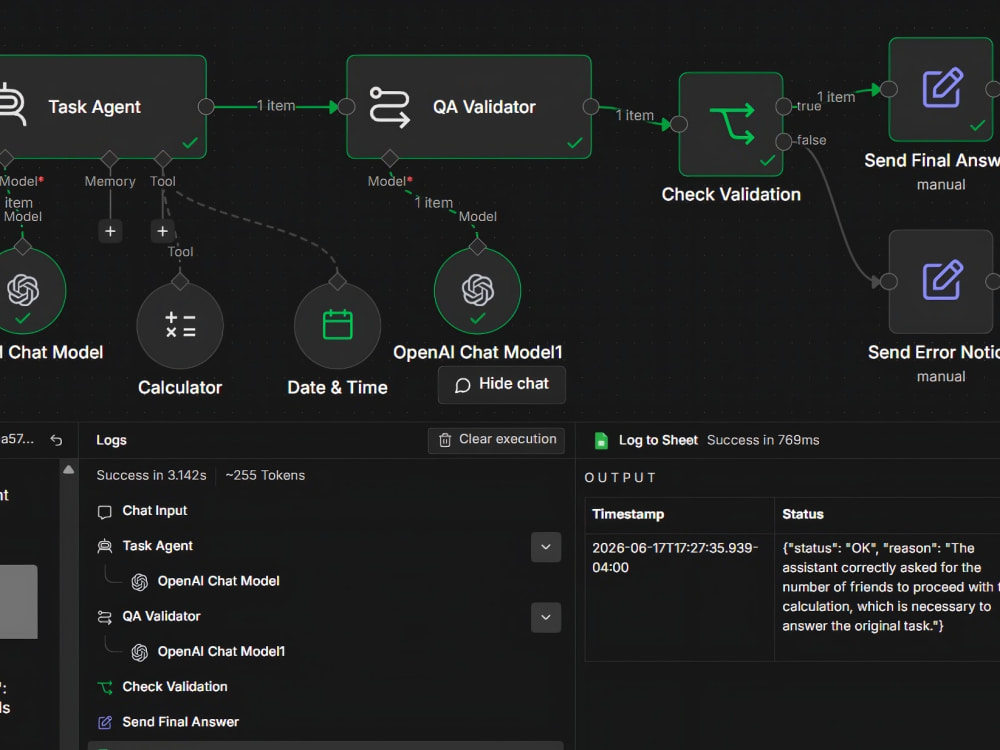This screenshot has height=750, width=1000.
Task: Click the Send Final Answer input connector
Action: click(889, 89)
